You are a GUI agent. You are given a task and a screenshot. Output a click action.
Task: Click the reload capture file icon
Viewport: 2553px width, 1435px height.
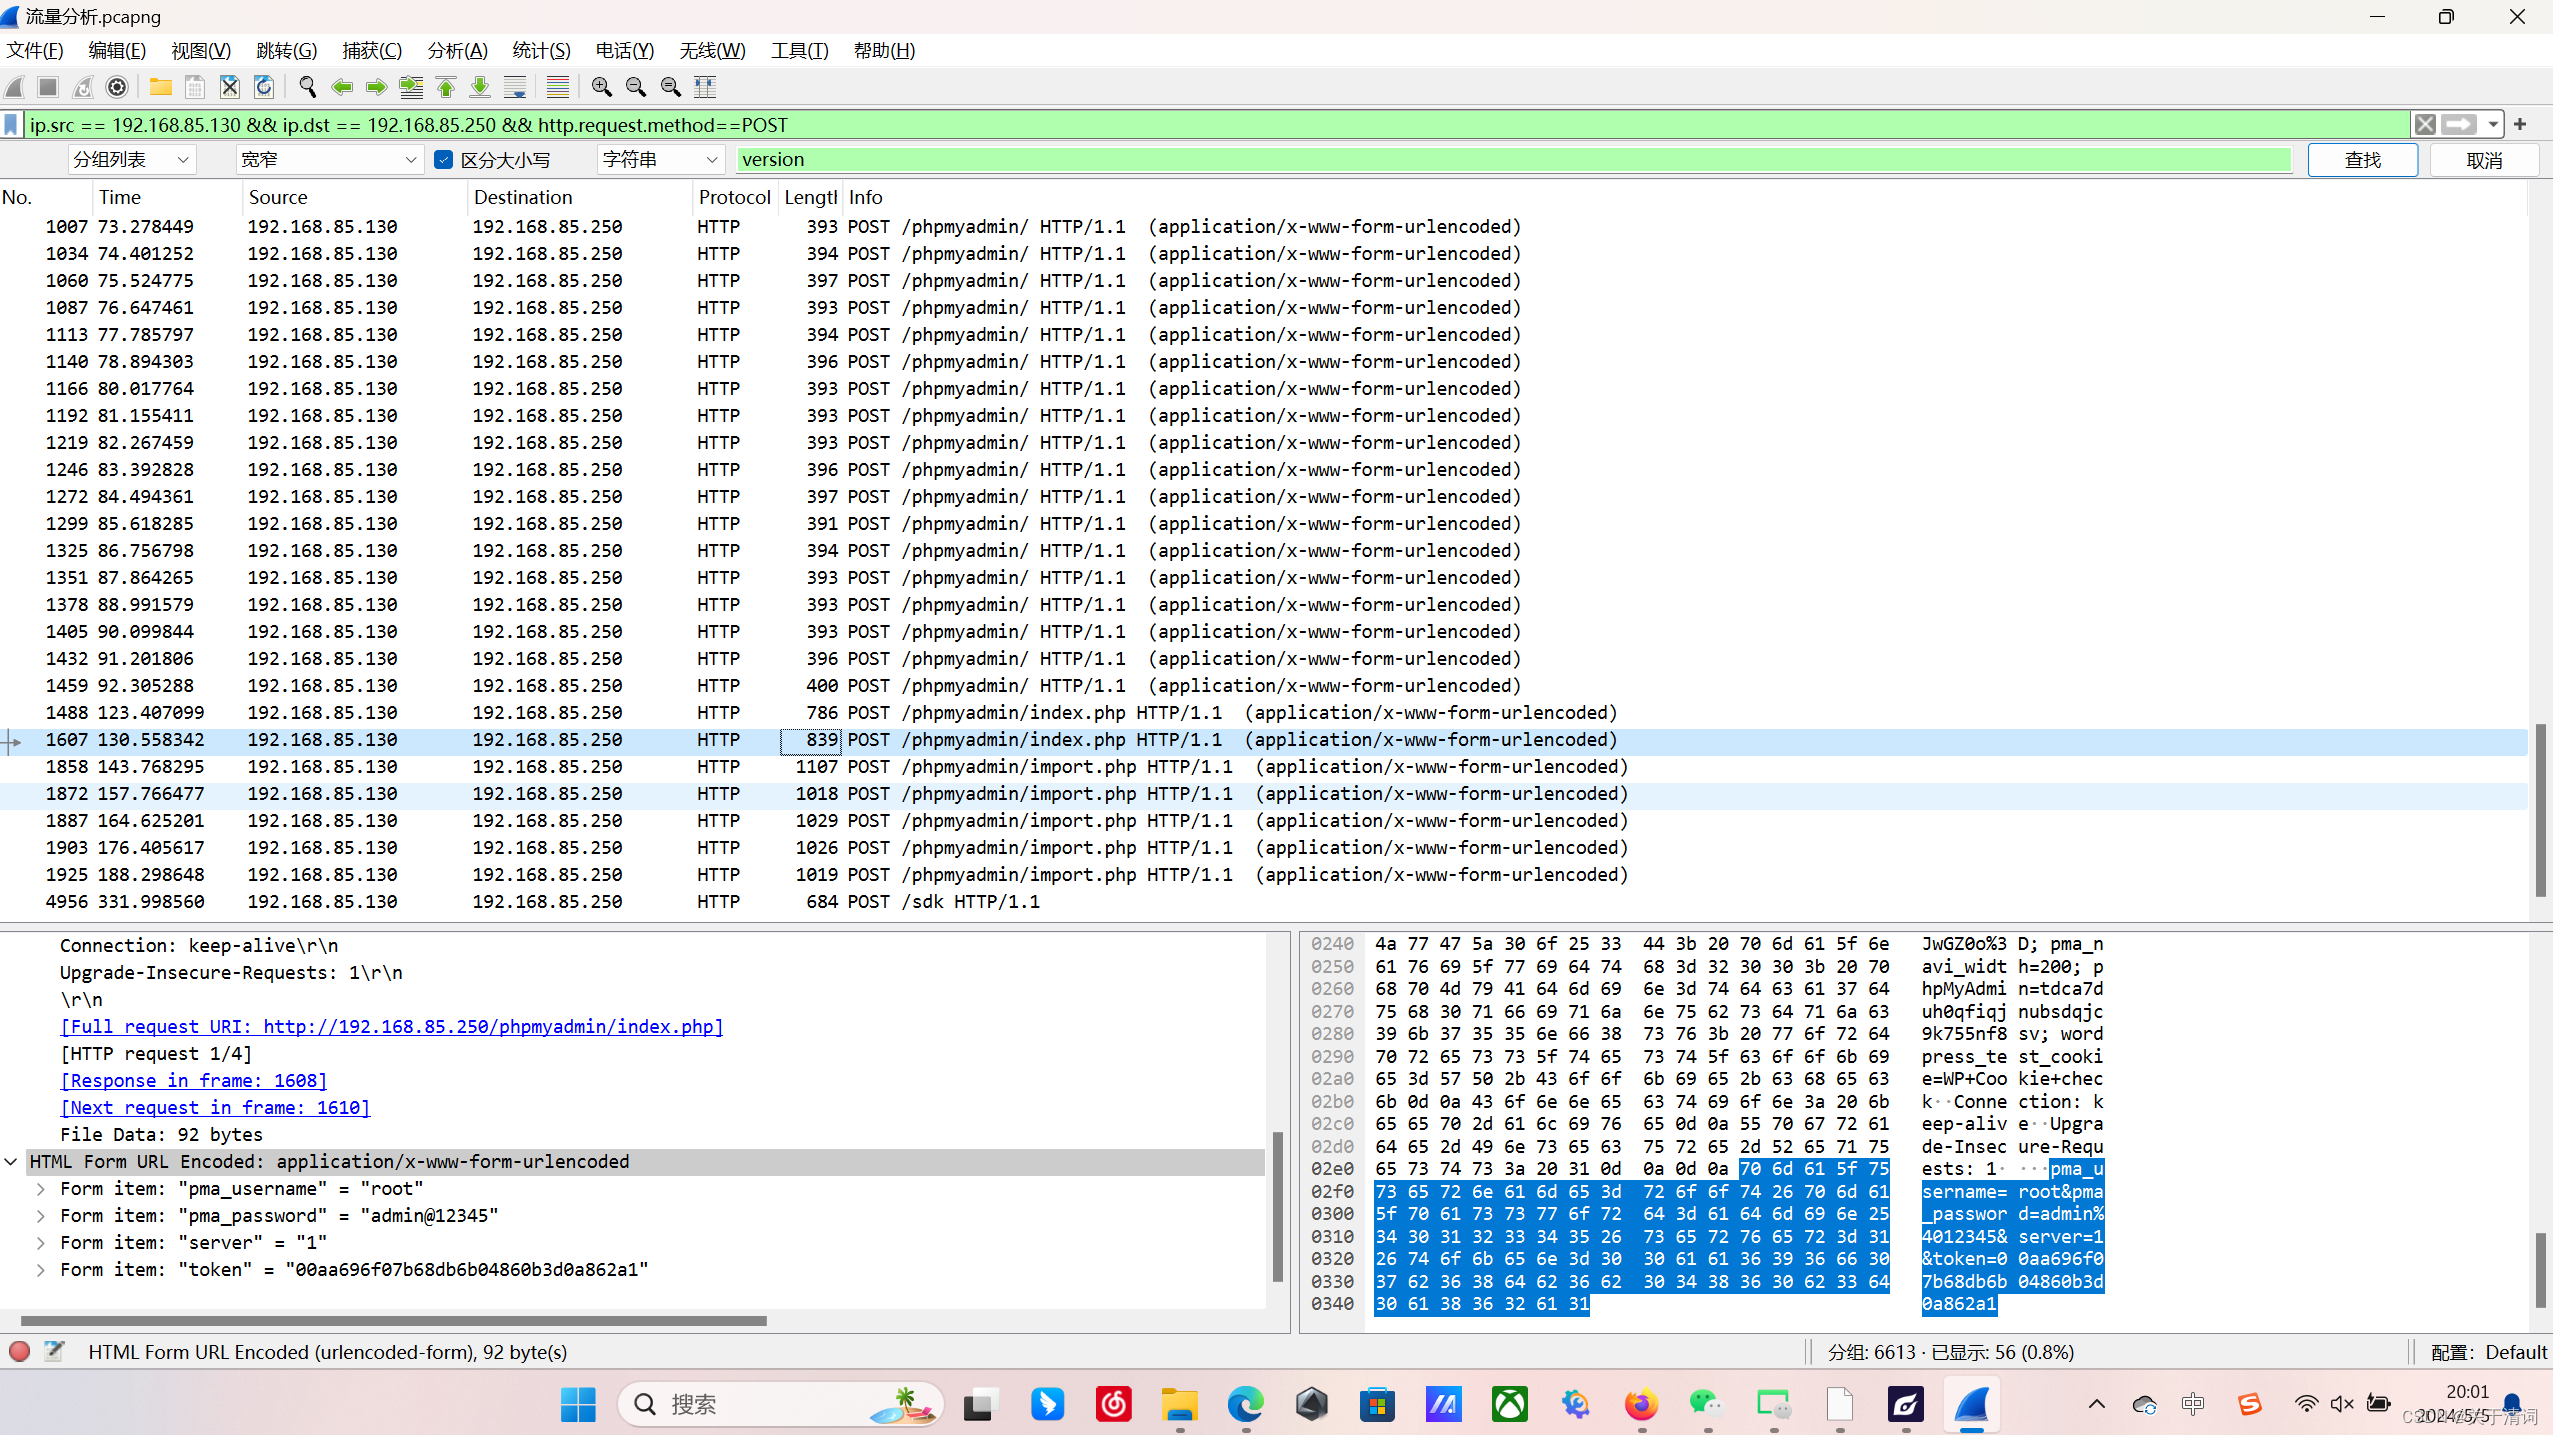click(x=264, y=87)
